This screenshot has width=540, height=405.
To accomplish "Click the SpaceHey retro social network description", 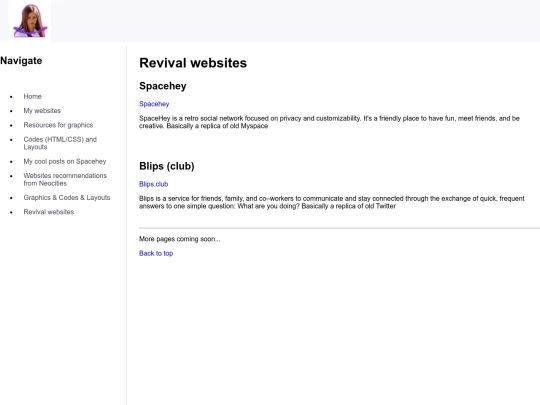I will [x=329, y=122].
